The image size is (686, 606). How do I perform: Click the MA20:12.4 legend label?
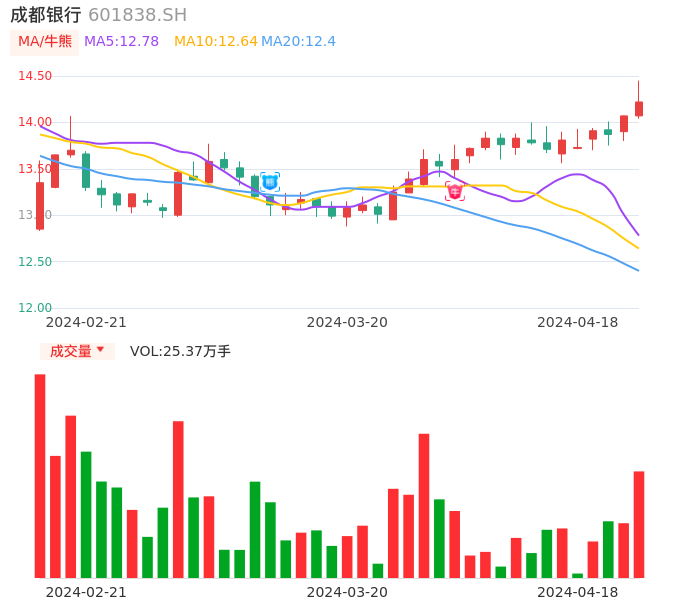point(298,42)
